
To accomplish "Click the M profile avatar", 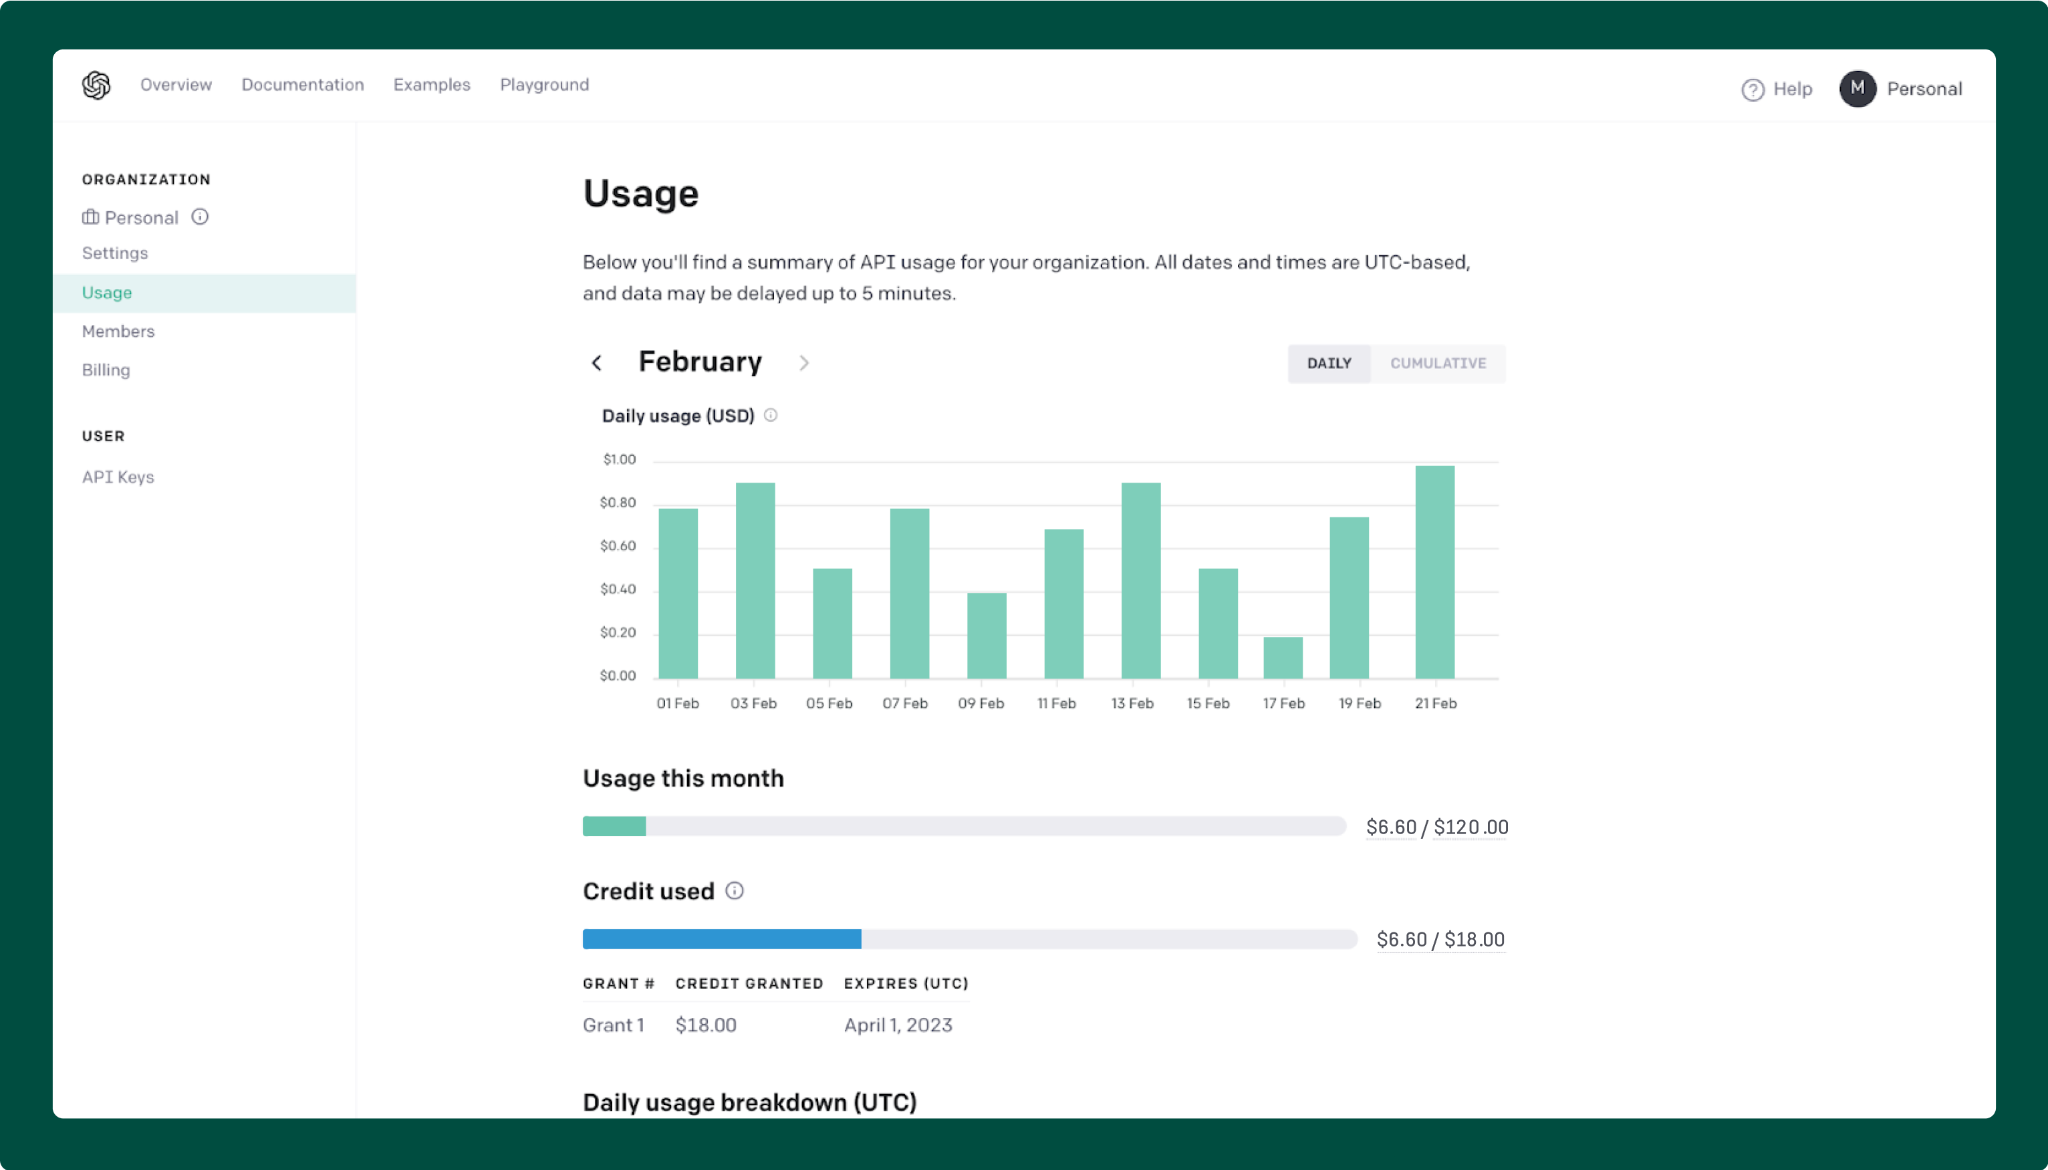I will pyautogui.click(x=1857, y=88).
